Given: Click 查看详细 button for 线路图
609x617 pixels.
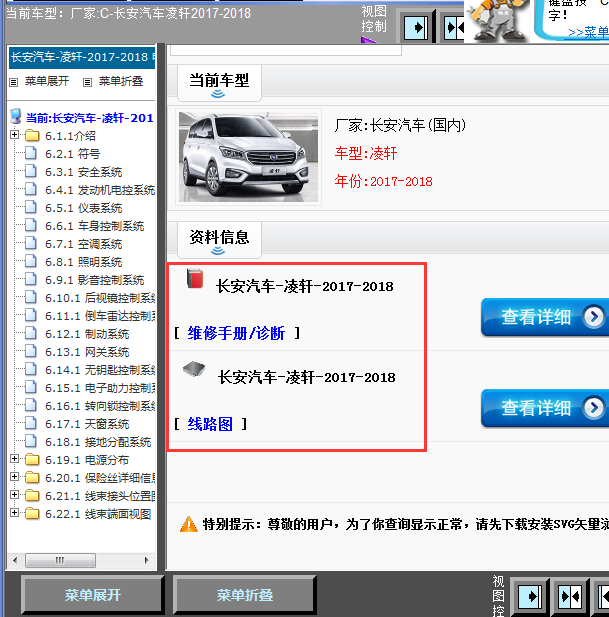Looking at the screenshot, I should pos(545,408).
